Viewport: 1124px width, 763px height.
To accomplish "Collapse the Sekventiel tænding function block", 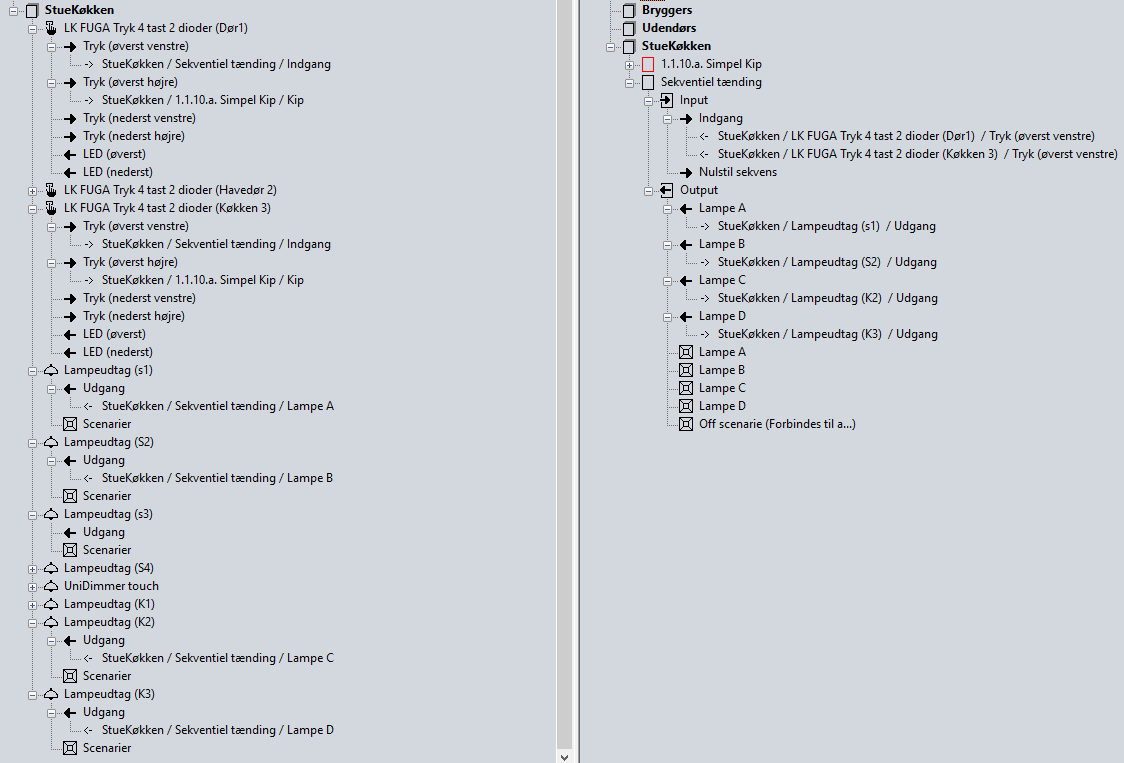I will point(630,82).
